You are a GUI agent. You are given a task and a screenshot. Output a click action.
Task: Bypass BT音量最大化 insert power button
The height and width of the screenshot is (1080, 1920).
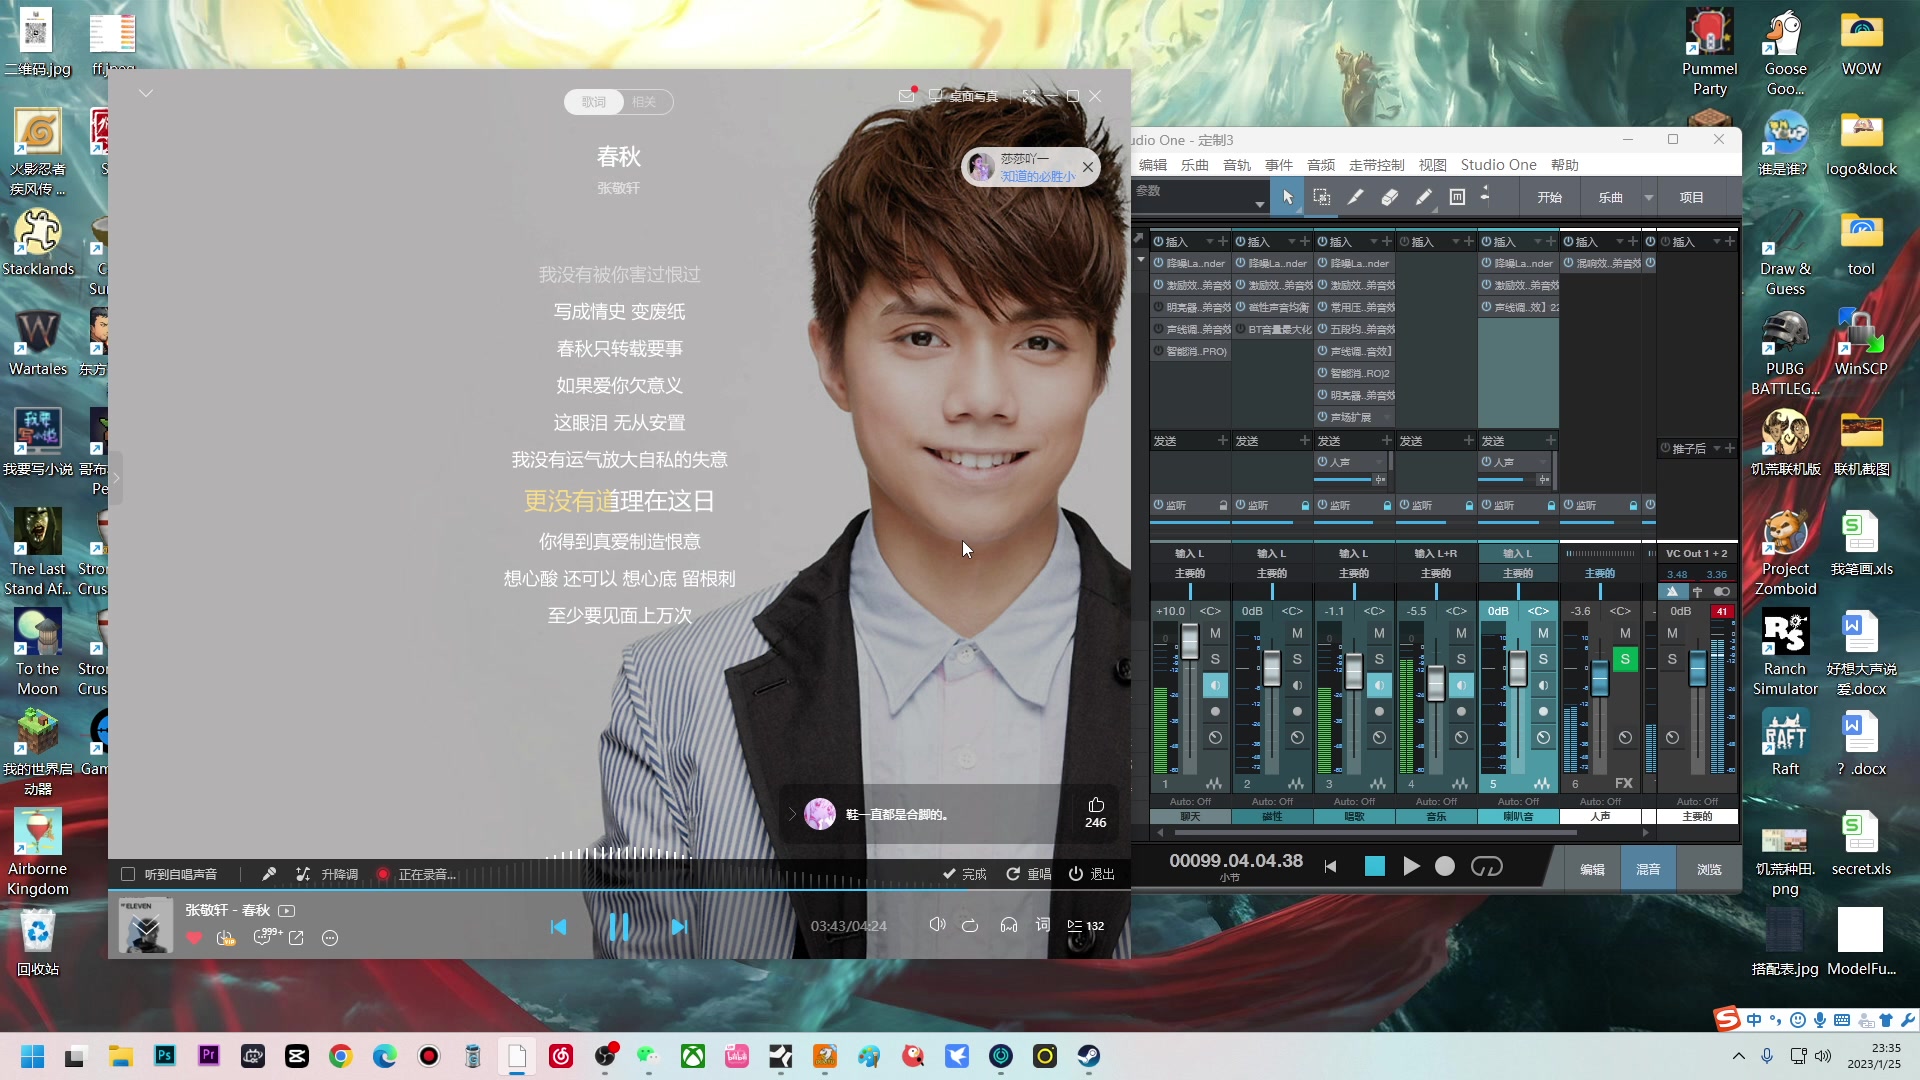coord(1241,329)
